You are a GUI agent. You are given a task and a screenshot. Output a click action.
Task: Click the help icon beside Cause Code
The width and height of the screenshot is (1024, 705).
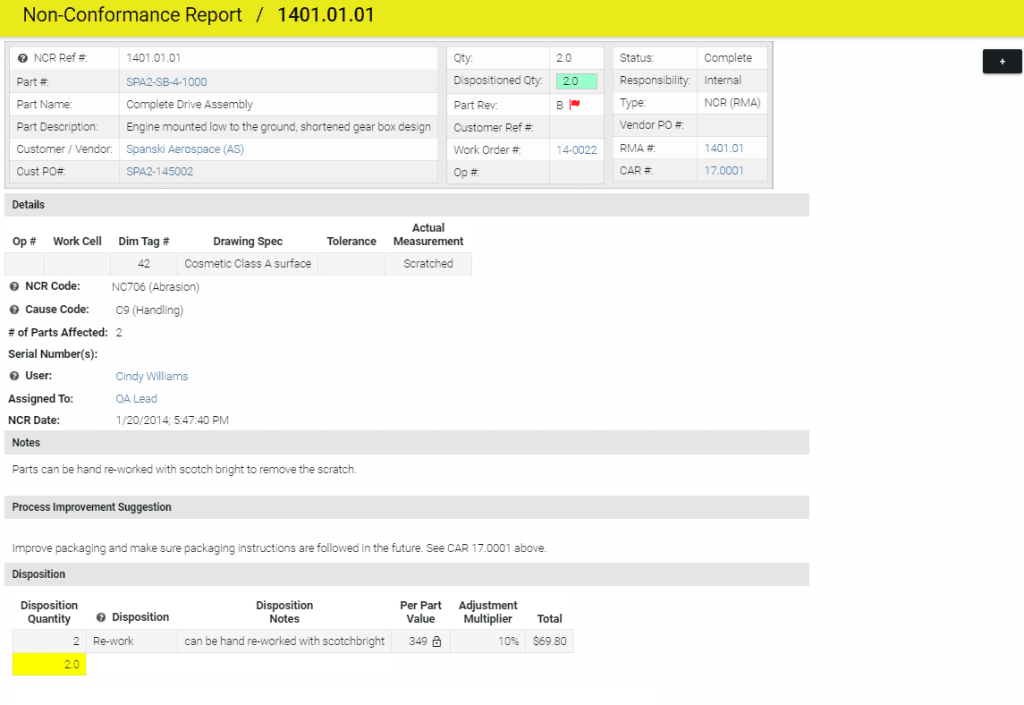(14, 310)
